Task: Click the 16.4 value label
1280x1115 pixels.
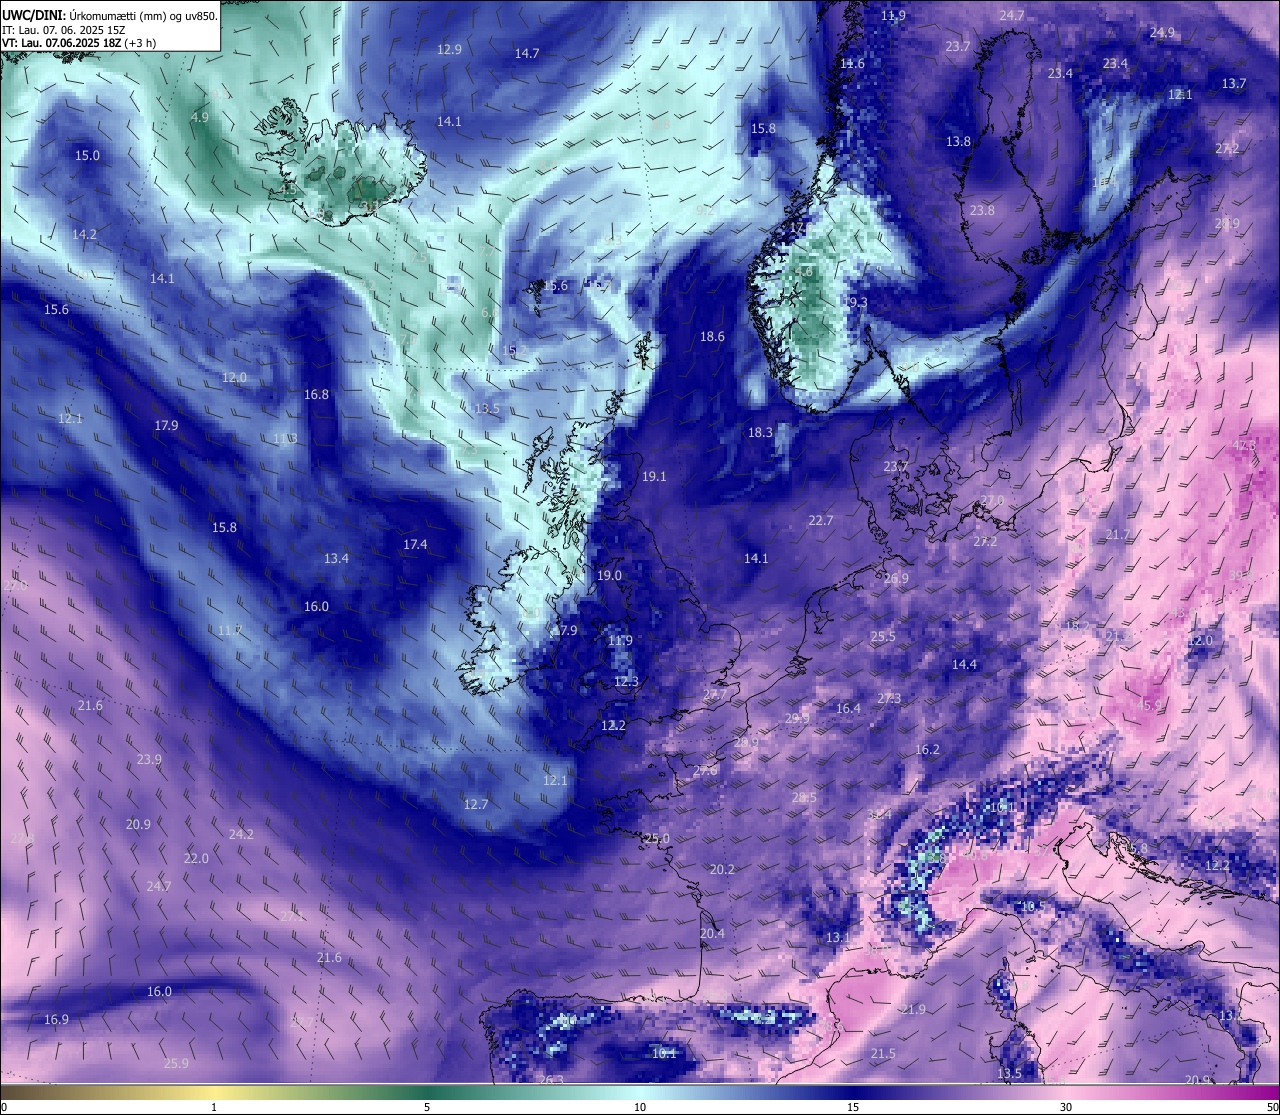Action: [848, 708]
